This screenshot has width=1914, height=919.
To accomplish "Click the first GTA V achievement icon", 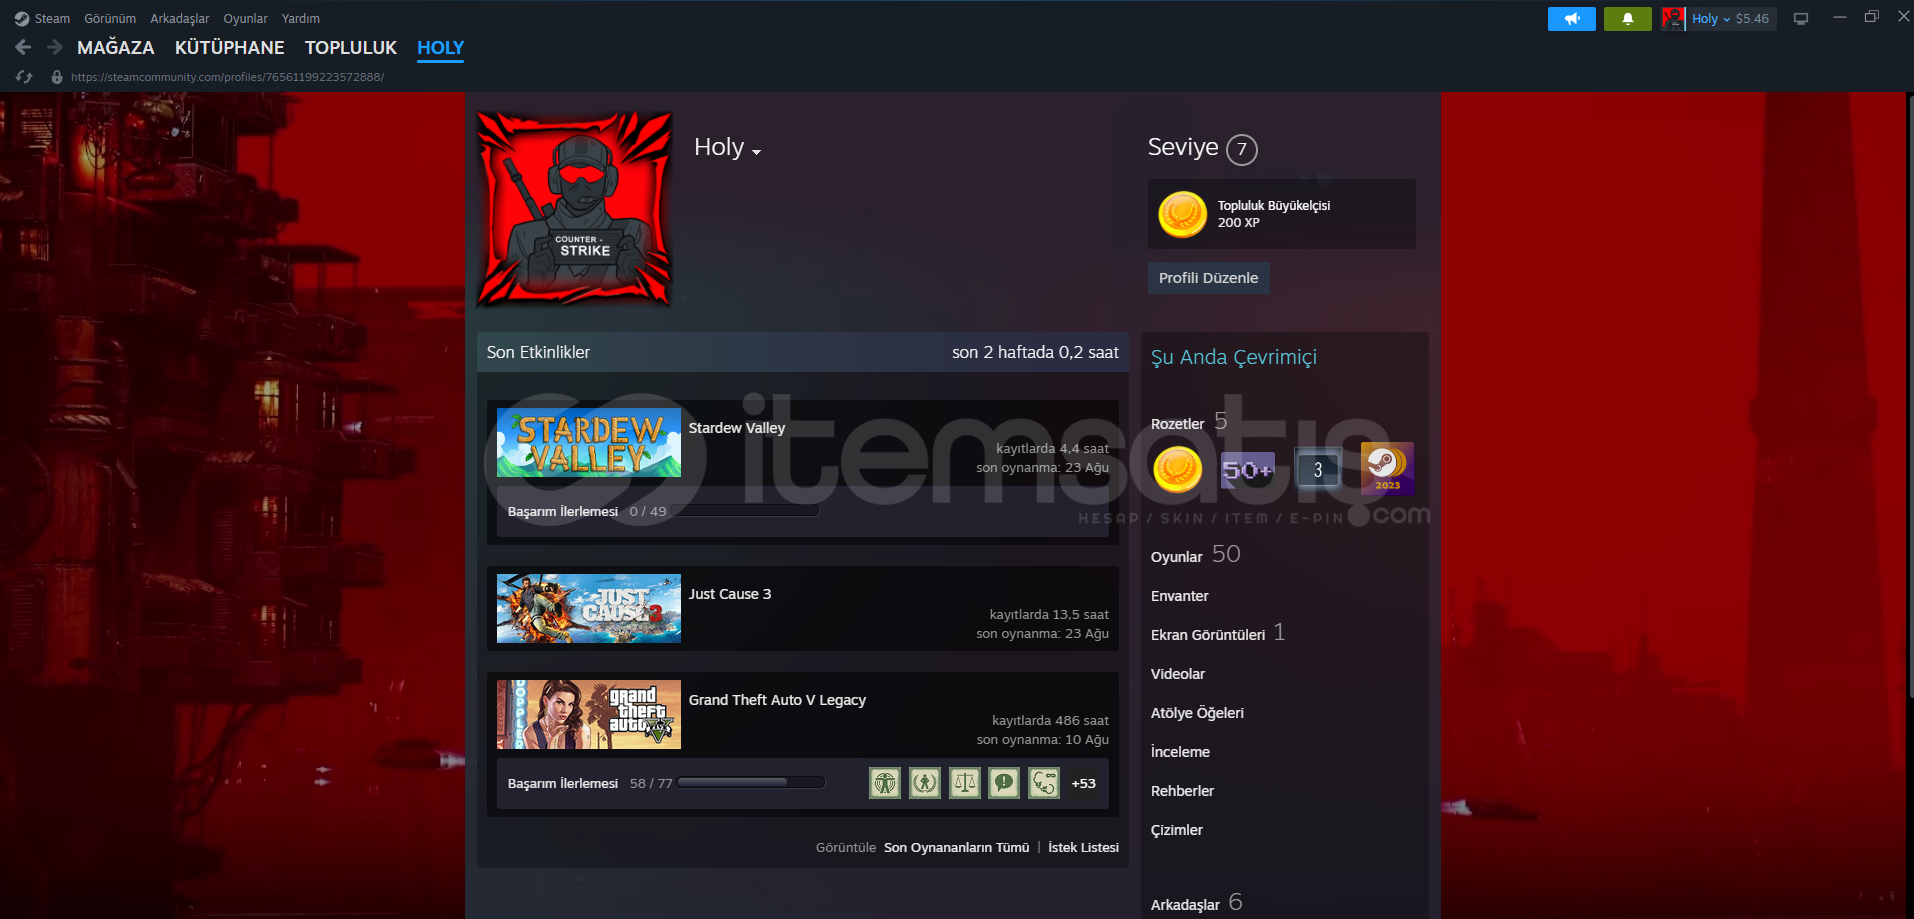I will [x=885, y=783].
